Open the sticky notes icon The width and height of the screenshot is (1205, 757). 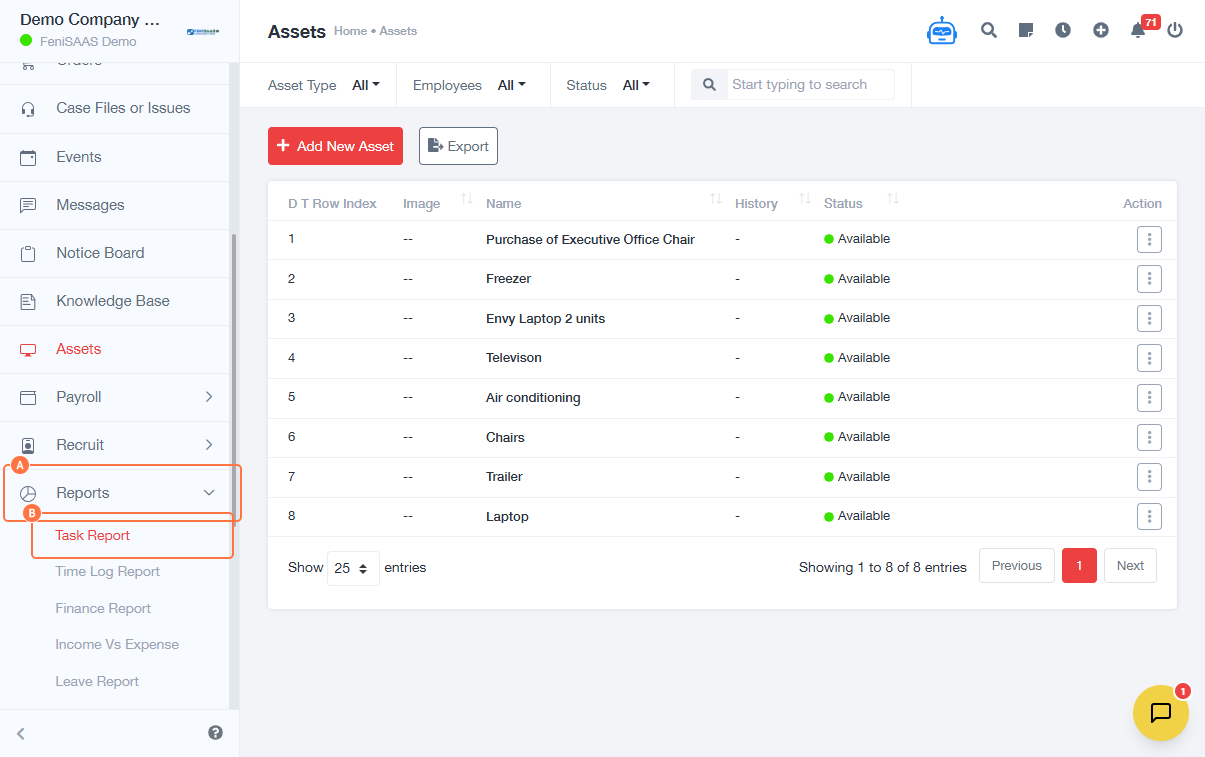(x=1026, y=30)
